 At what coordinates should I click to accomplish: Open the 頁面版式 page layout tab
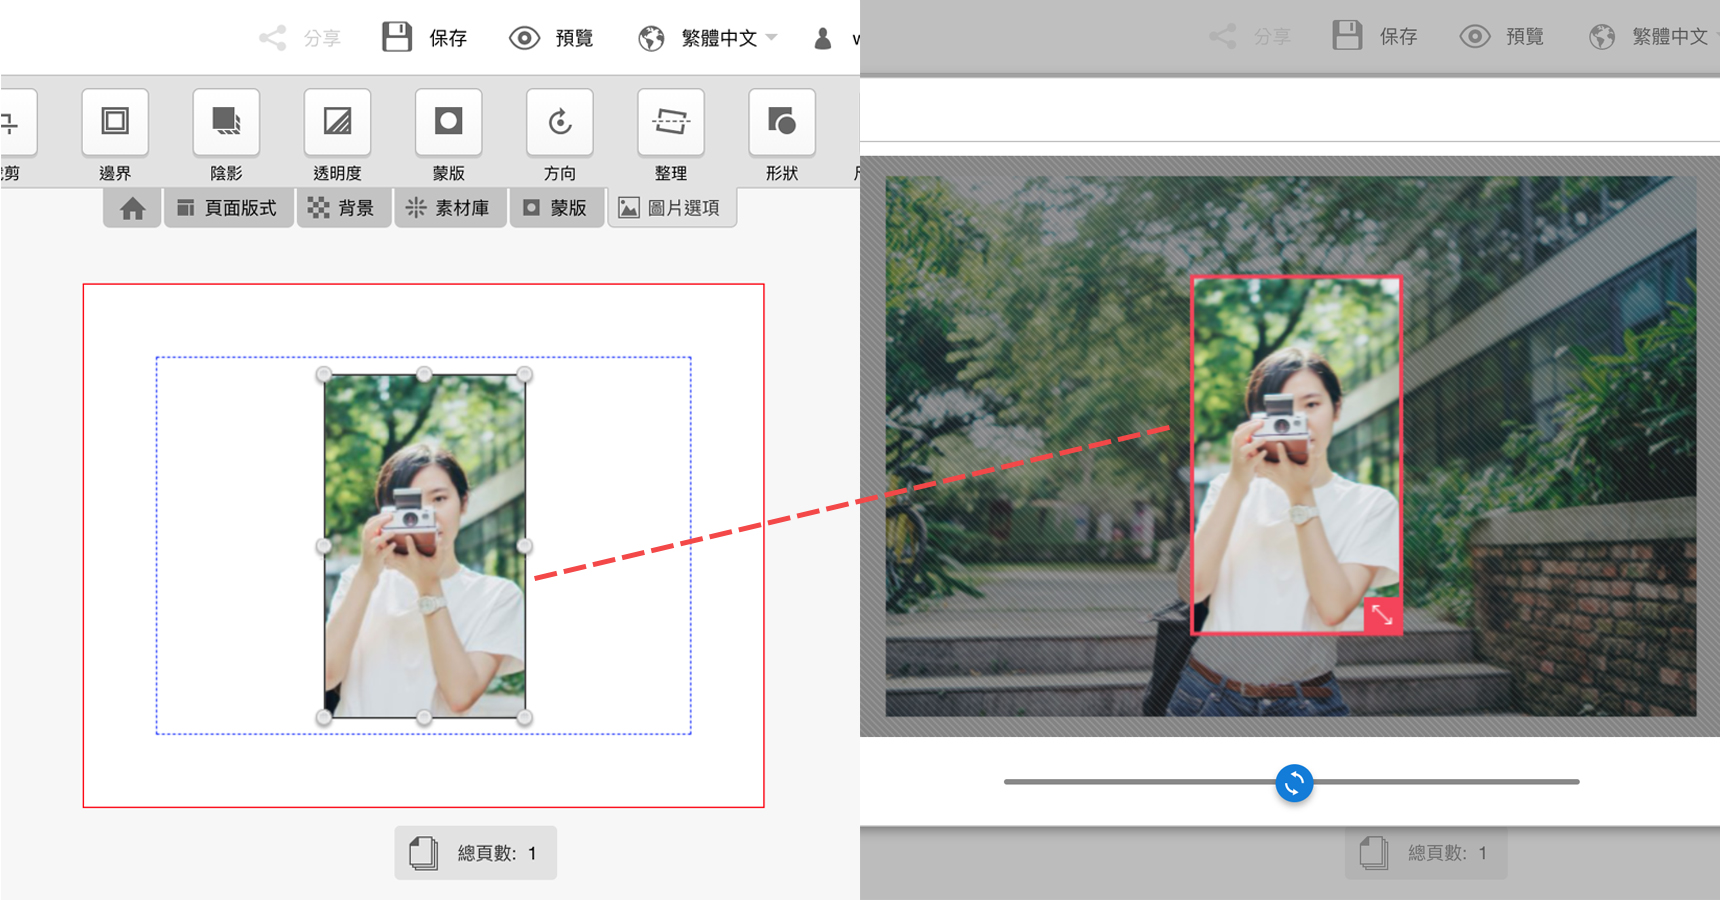228,208
